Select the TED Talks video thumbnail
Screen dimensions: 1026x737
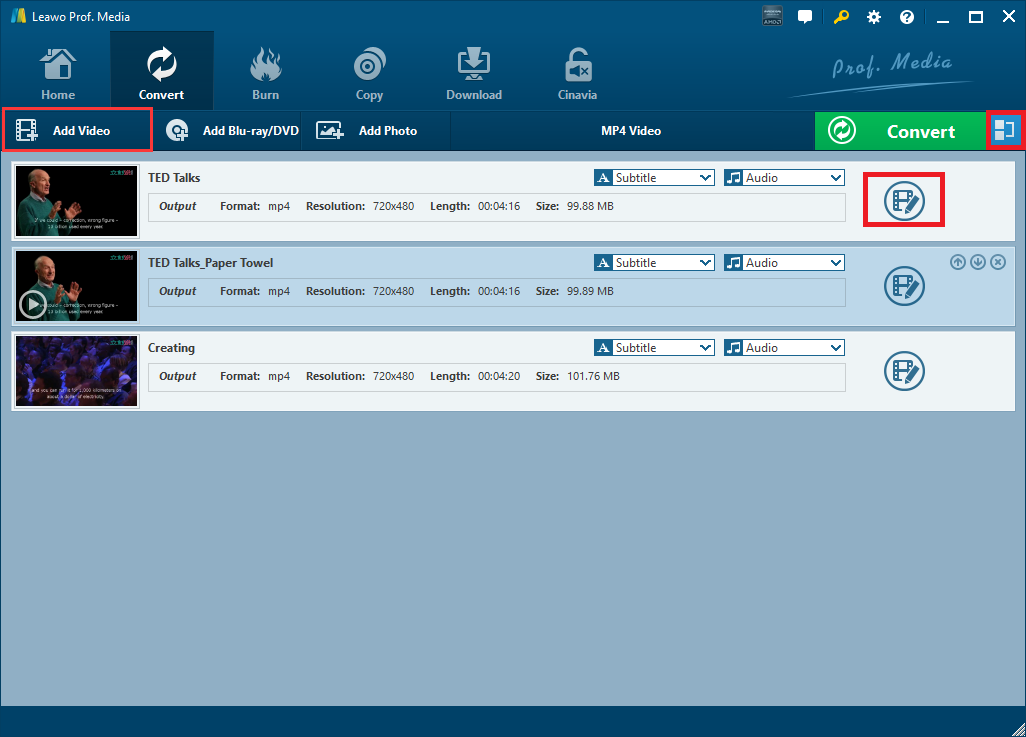click(77, 201)
